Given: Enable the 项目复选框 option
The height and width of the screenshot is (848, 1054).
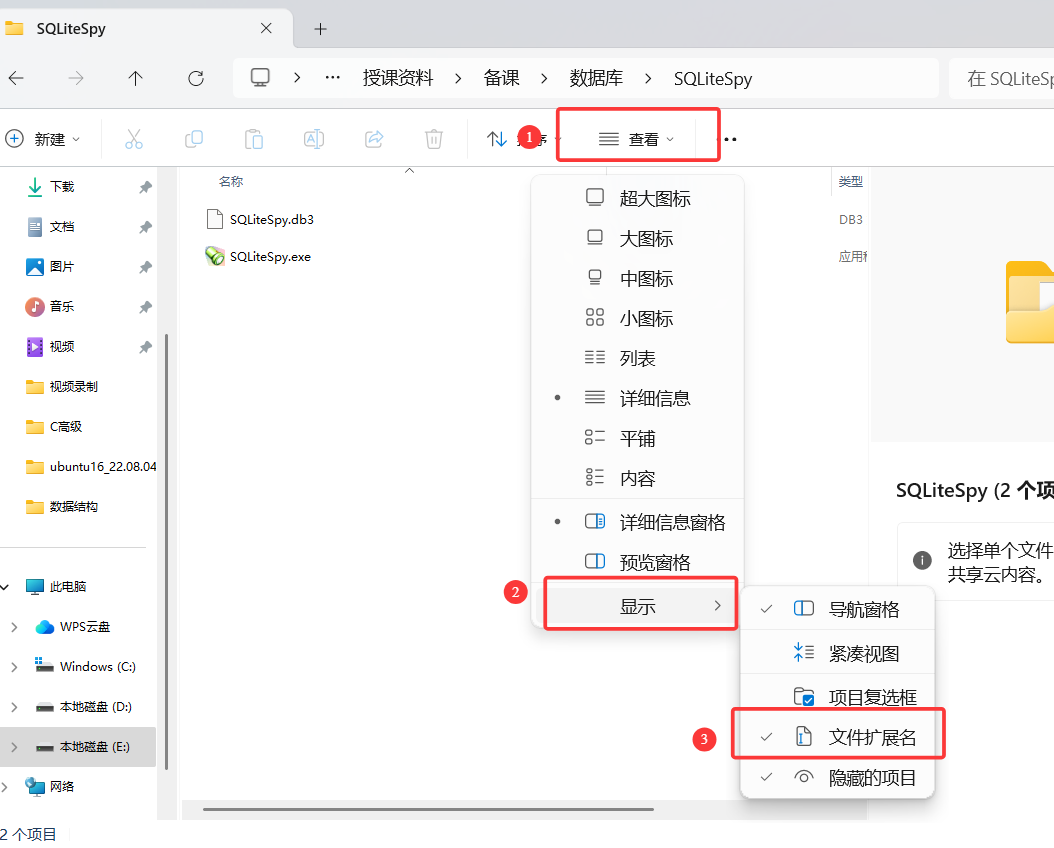Looking at the screenshot, I should [838, 697].
